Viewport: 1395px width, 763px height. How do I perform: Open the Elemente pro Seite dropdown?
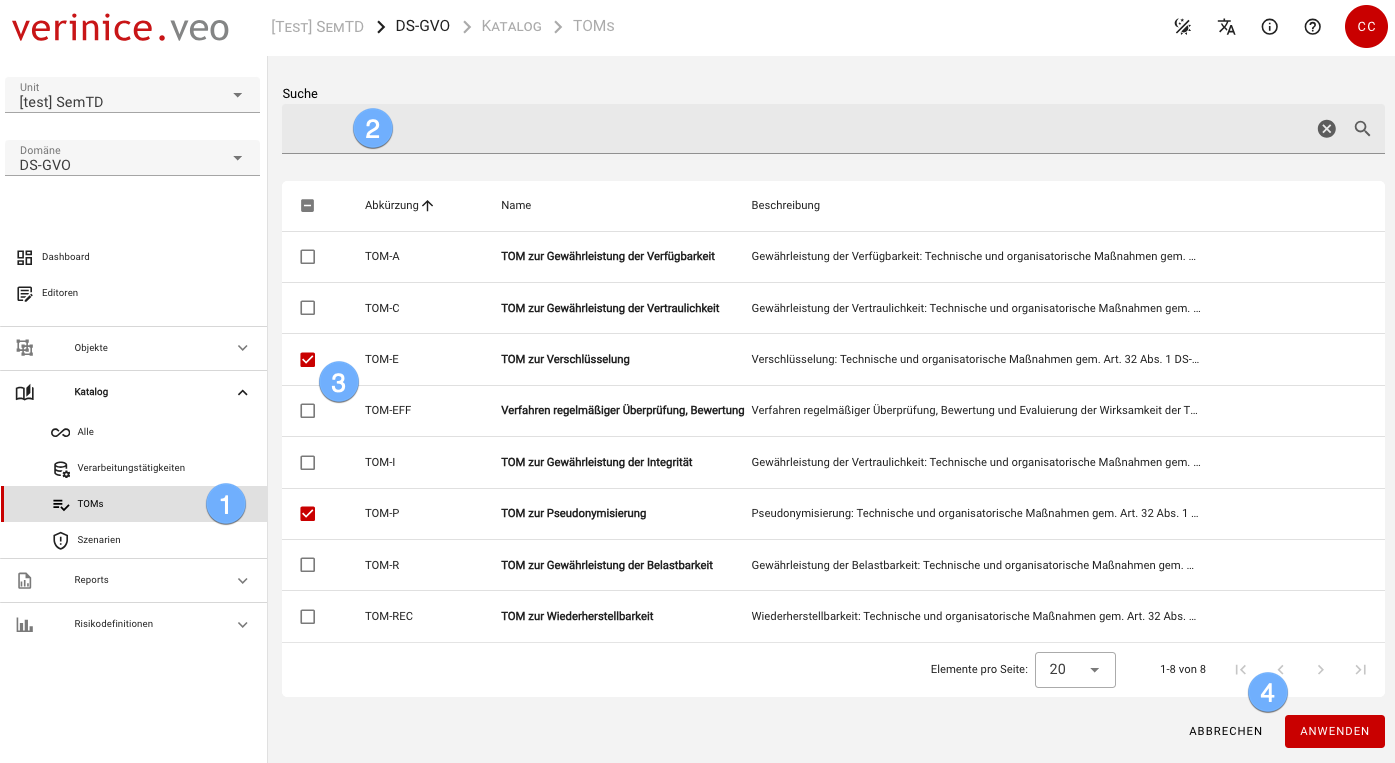click(1074, 669)
